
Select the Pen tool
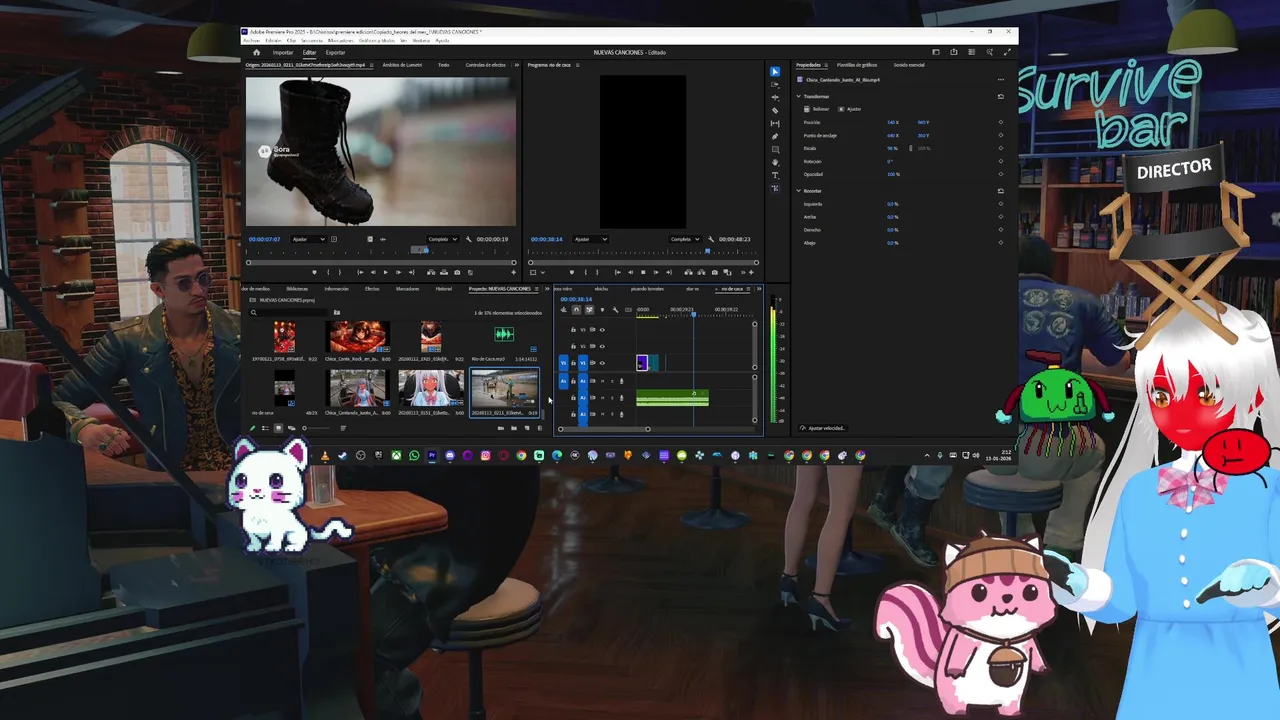tap(775, 136)
